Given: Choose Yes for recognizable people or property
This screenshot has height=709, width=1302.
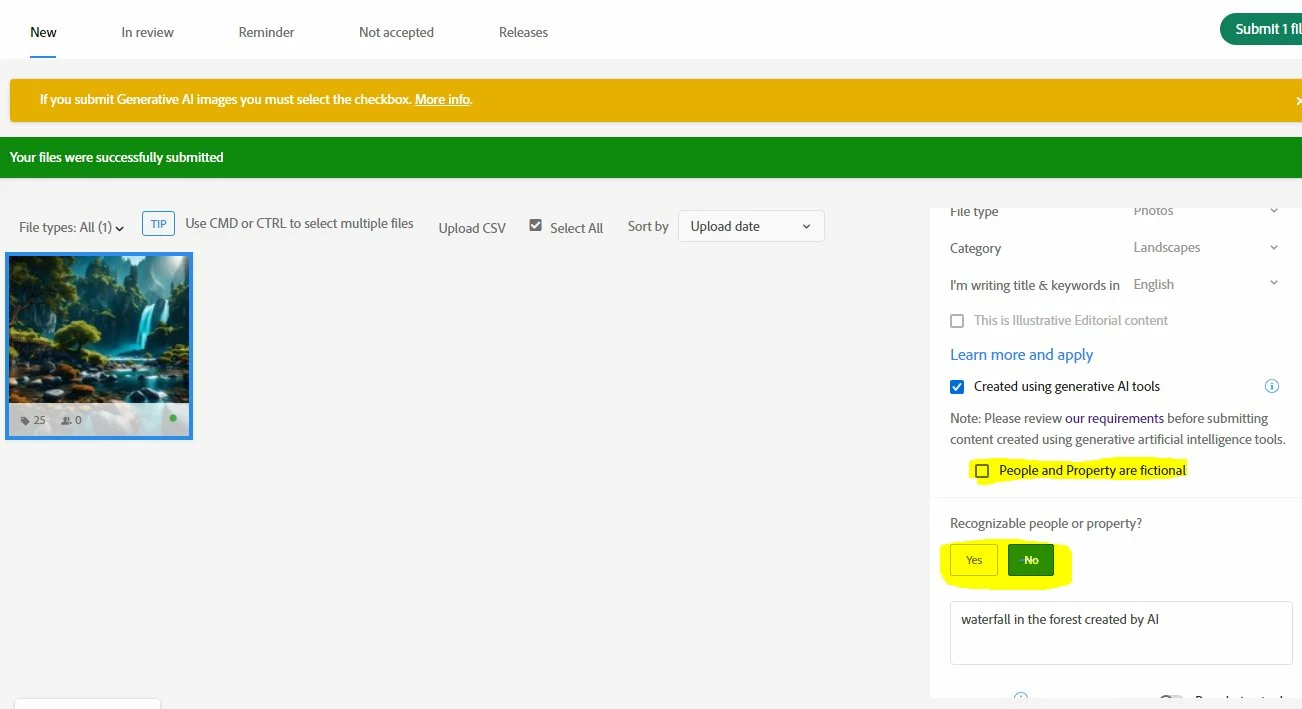Looking at the screenshot, I should (x=974, y=560).
